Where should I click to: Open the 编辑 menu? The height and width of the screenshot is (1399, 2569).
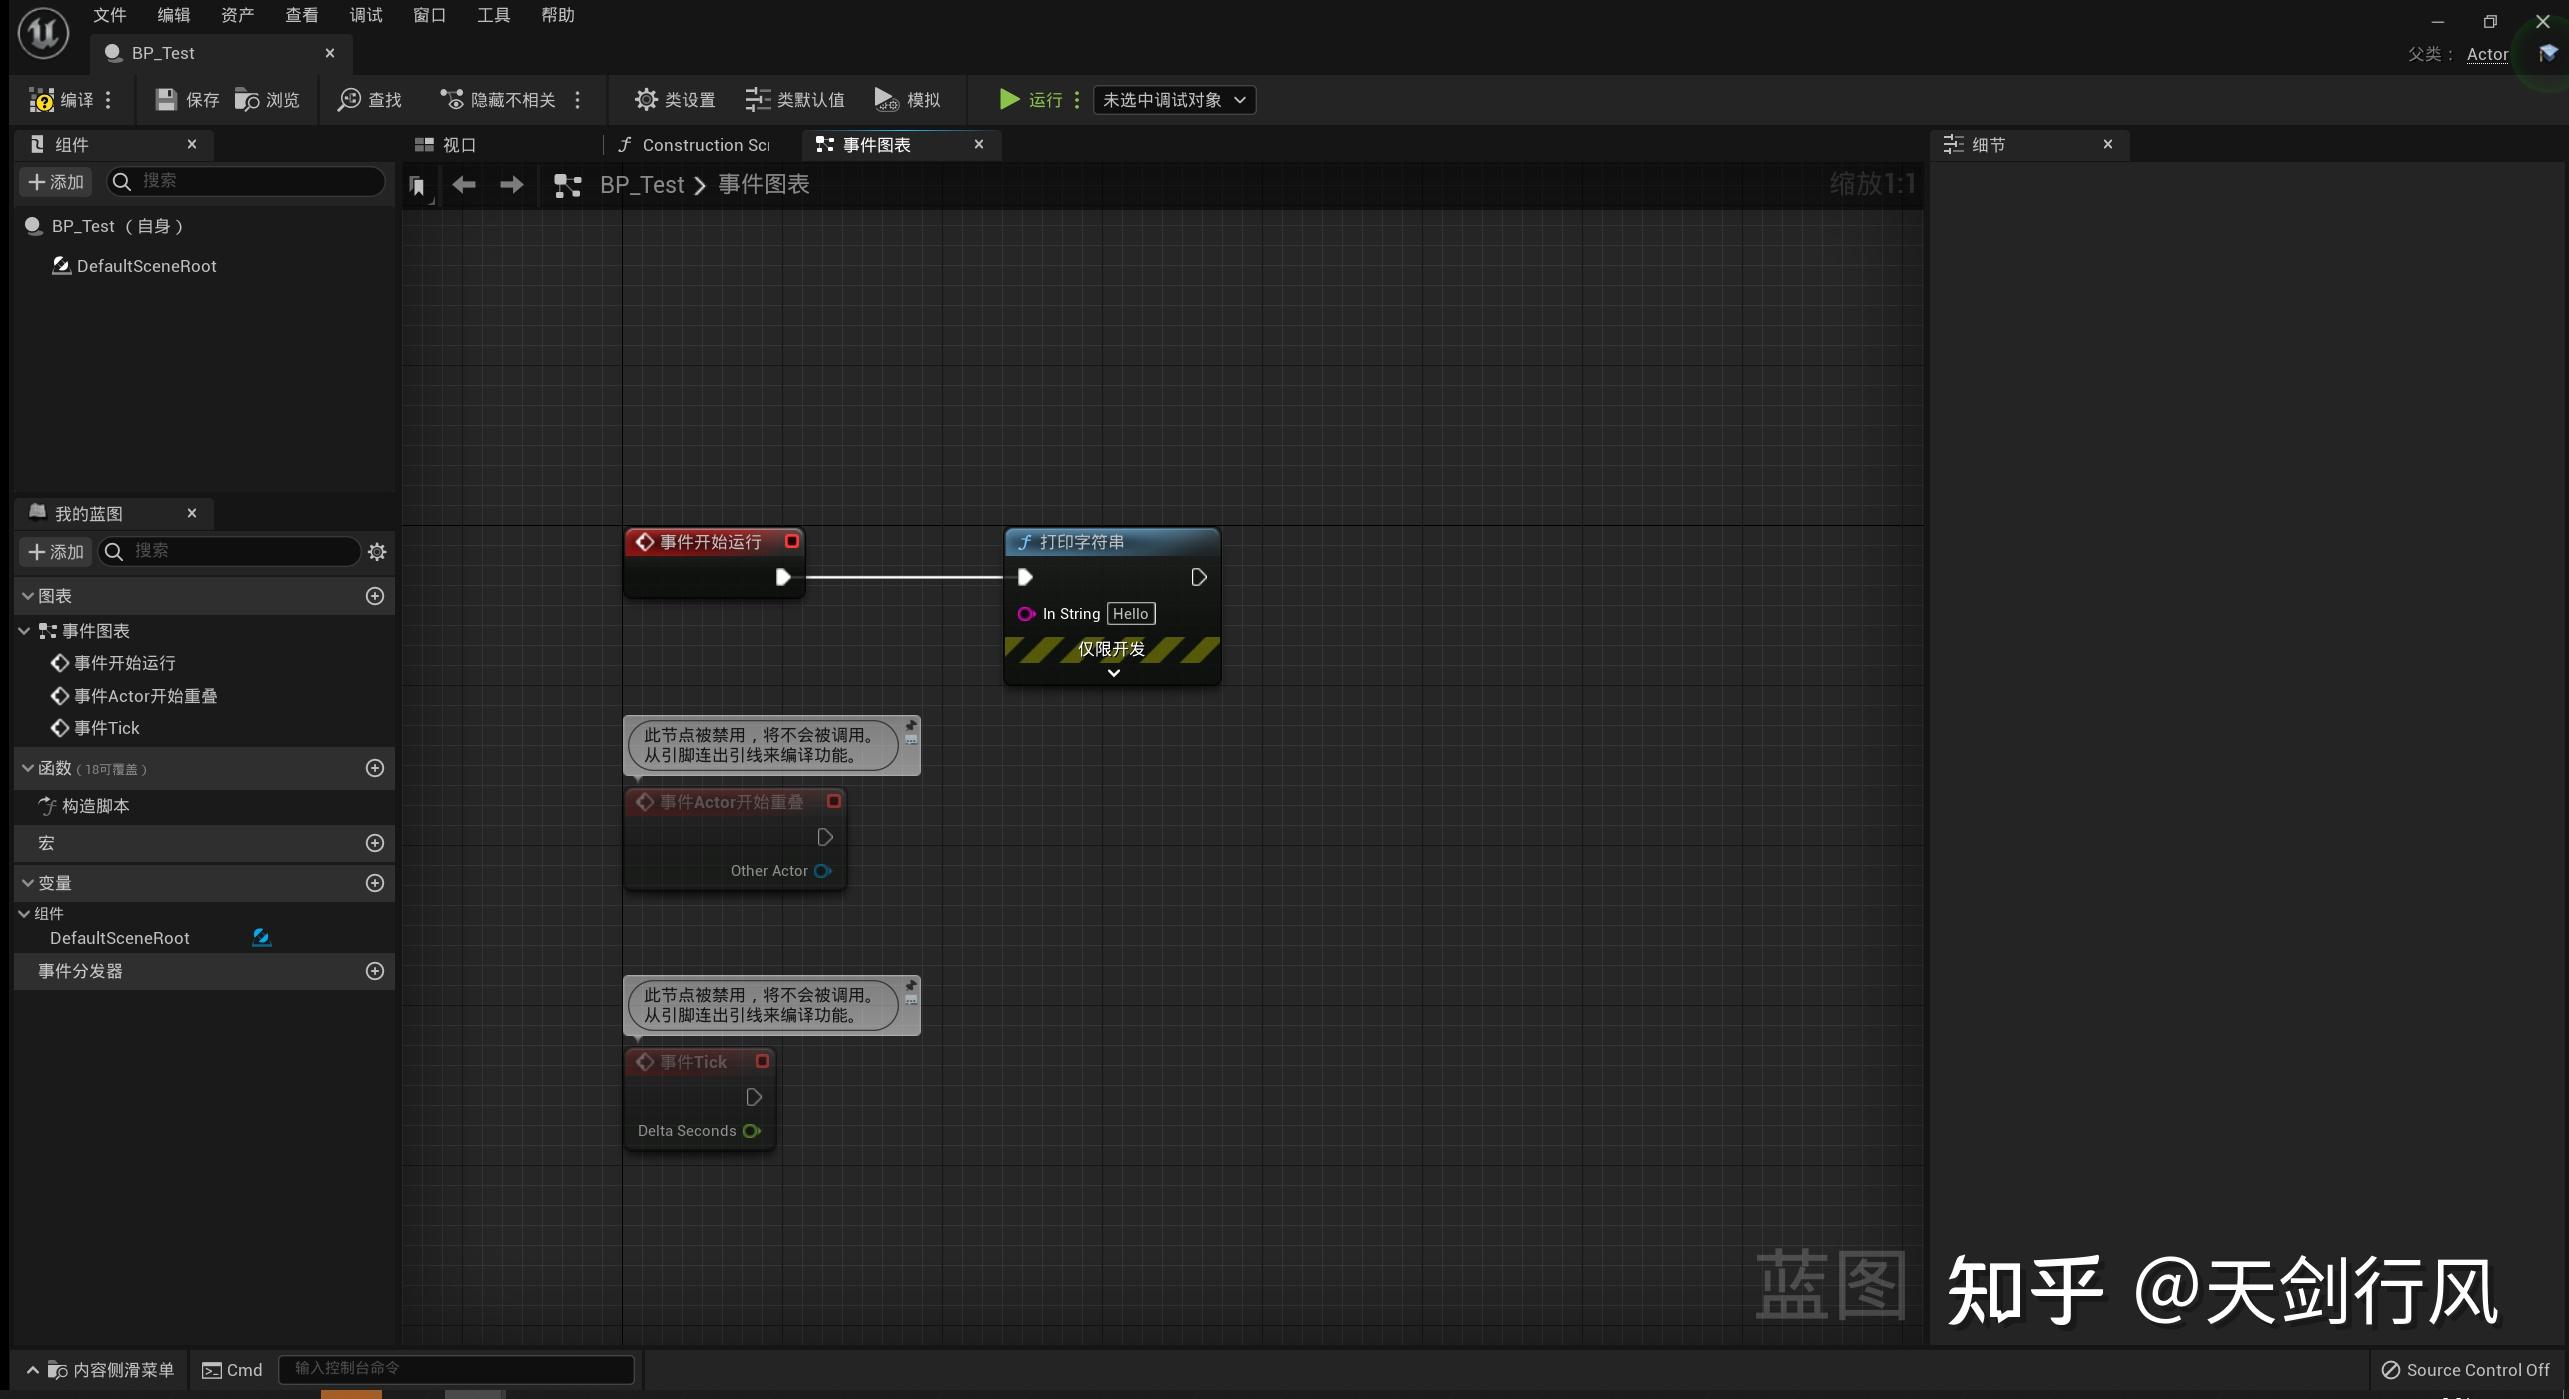pyautogui.click(x=174, y=15)
